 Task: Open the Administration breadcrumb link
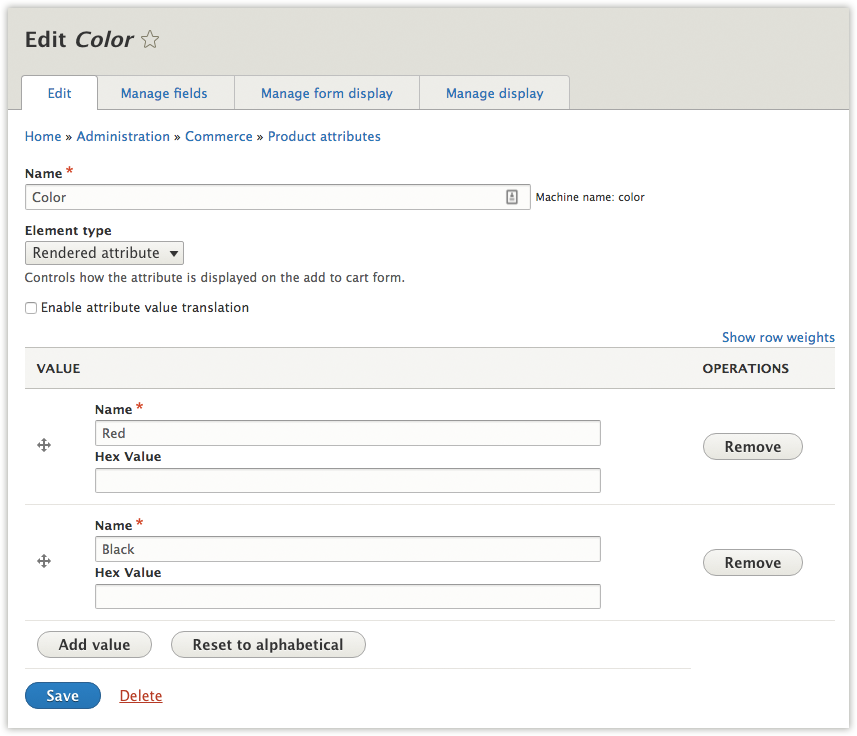click(123, 136)
